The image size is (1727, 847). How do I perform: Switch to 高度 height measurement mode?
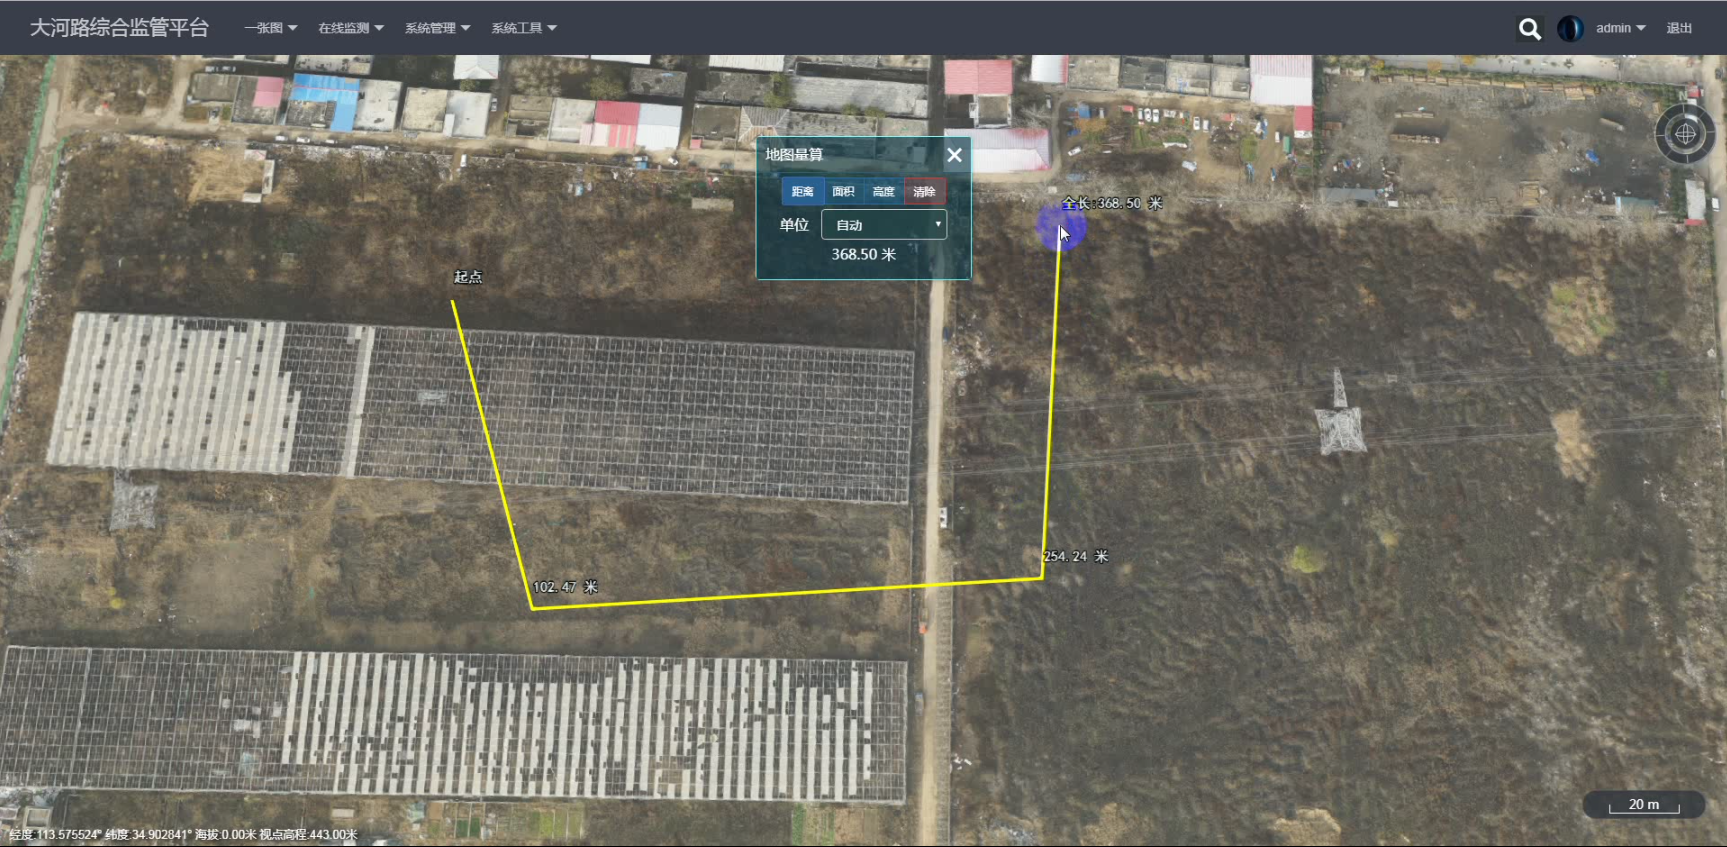(883, 192)
